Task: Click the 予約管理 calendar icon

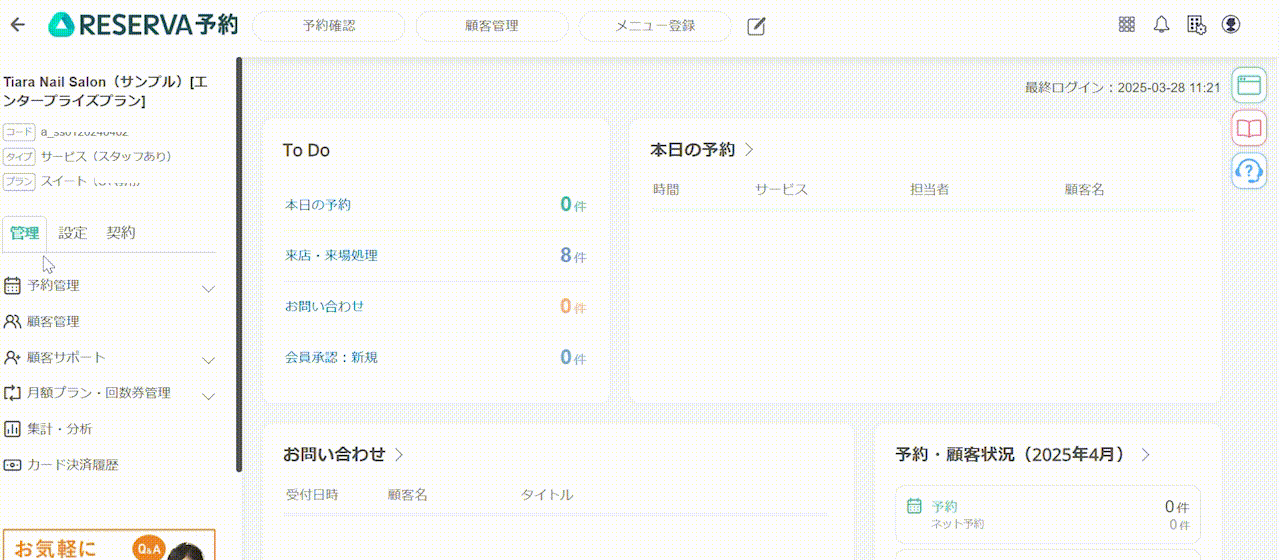Action: click(x=12, y=285)
